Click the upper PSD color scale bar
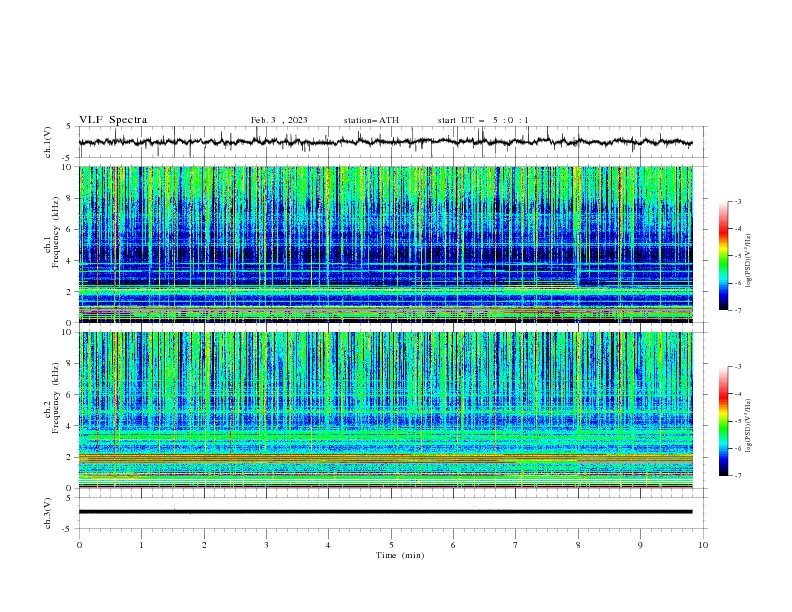Screen dimensions: 792x612 pyautogui.click(x=723, y=256)
